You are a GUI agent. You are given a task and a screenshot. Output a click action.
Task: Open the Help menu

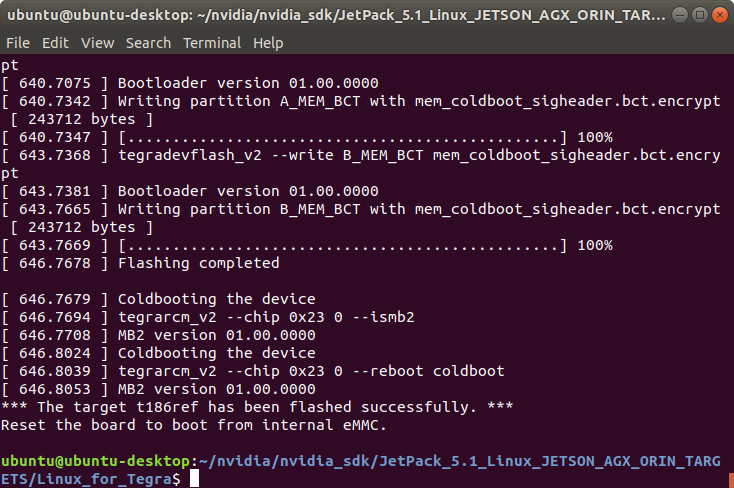tap(268, 43)
